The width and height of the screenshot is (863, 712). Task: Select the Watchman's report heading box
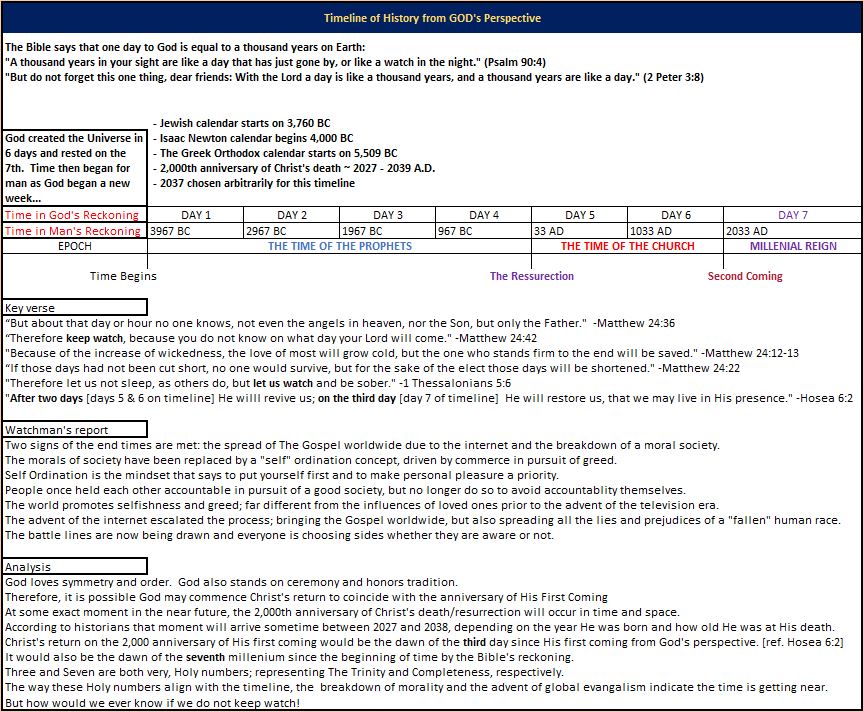point(75,429)
